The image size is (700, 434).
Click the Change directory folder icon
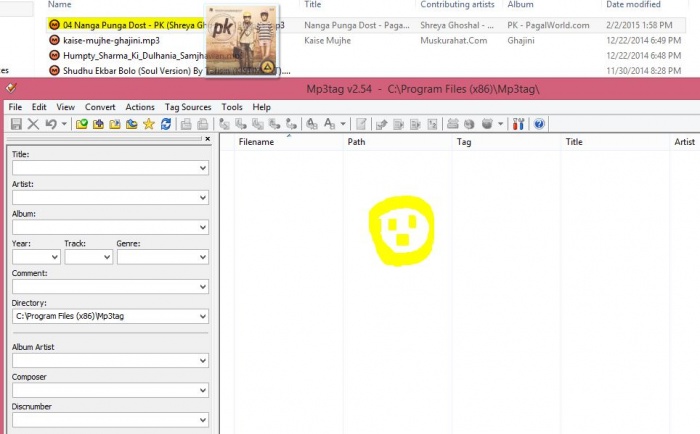pos(81,124)
